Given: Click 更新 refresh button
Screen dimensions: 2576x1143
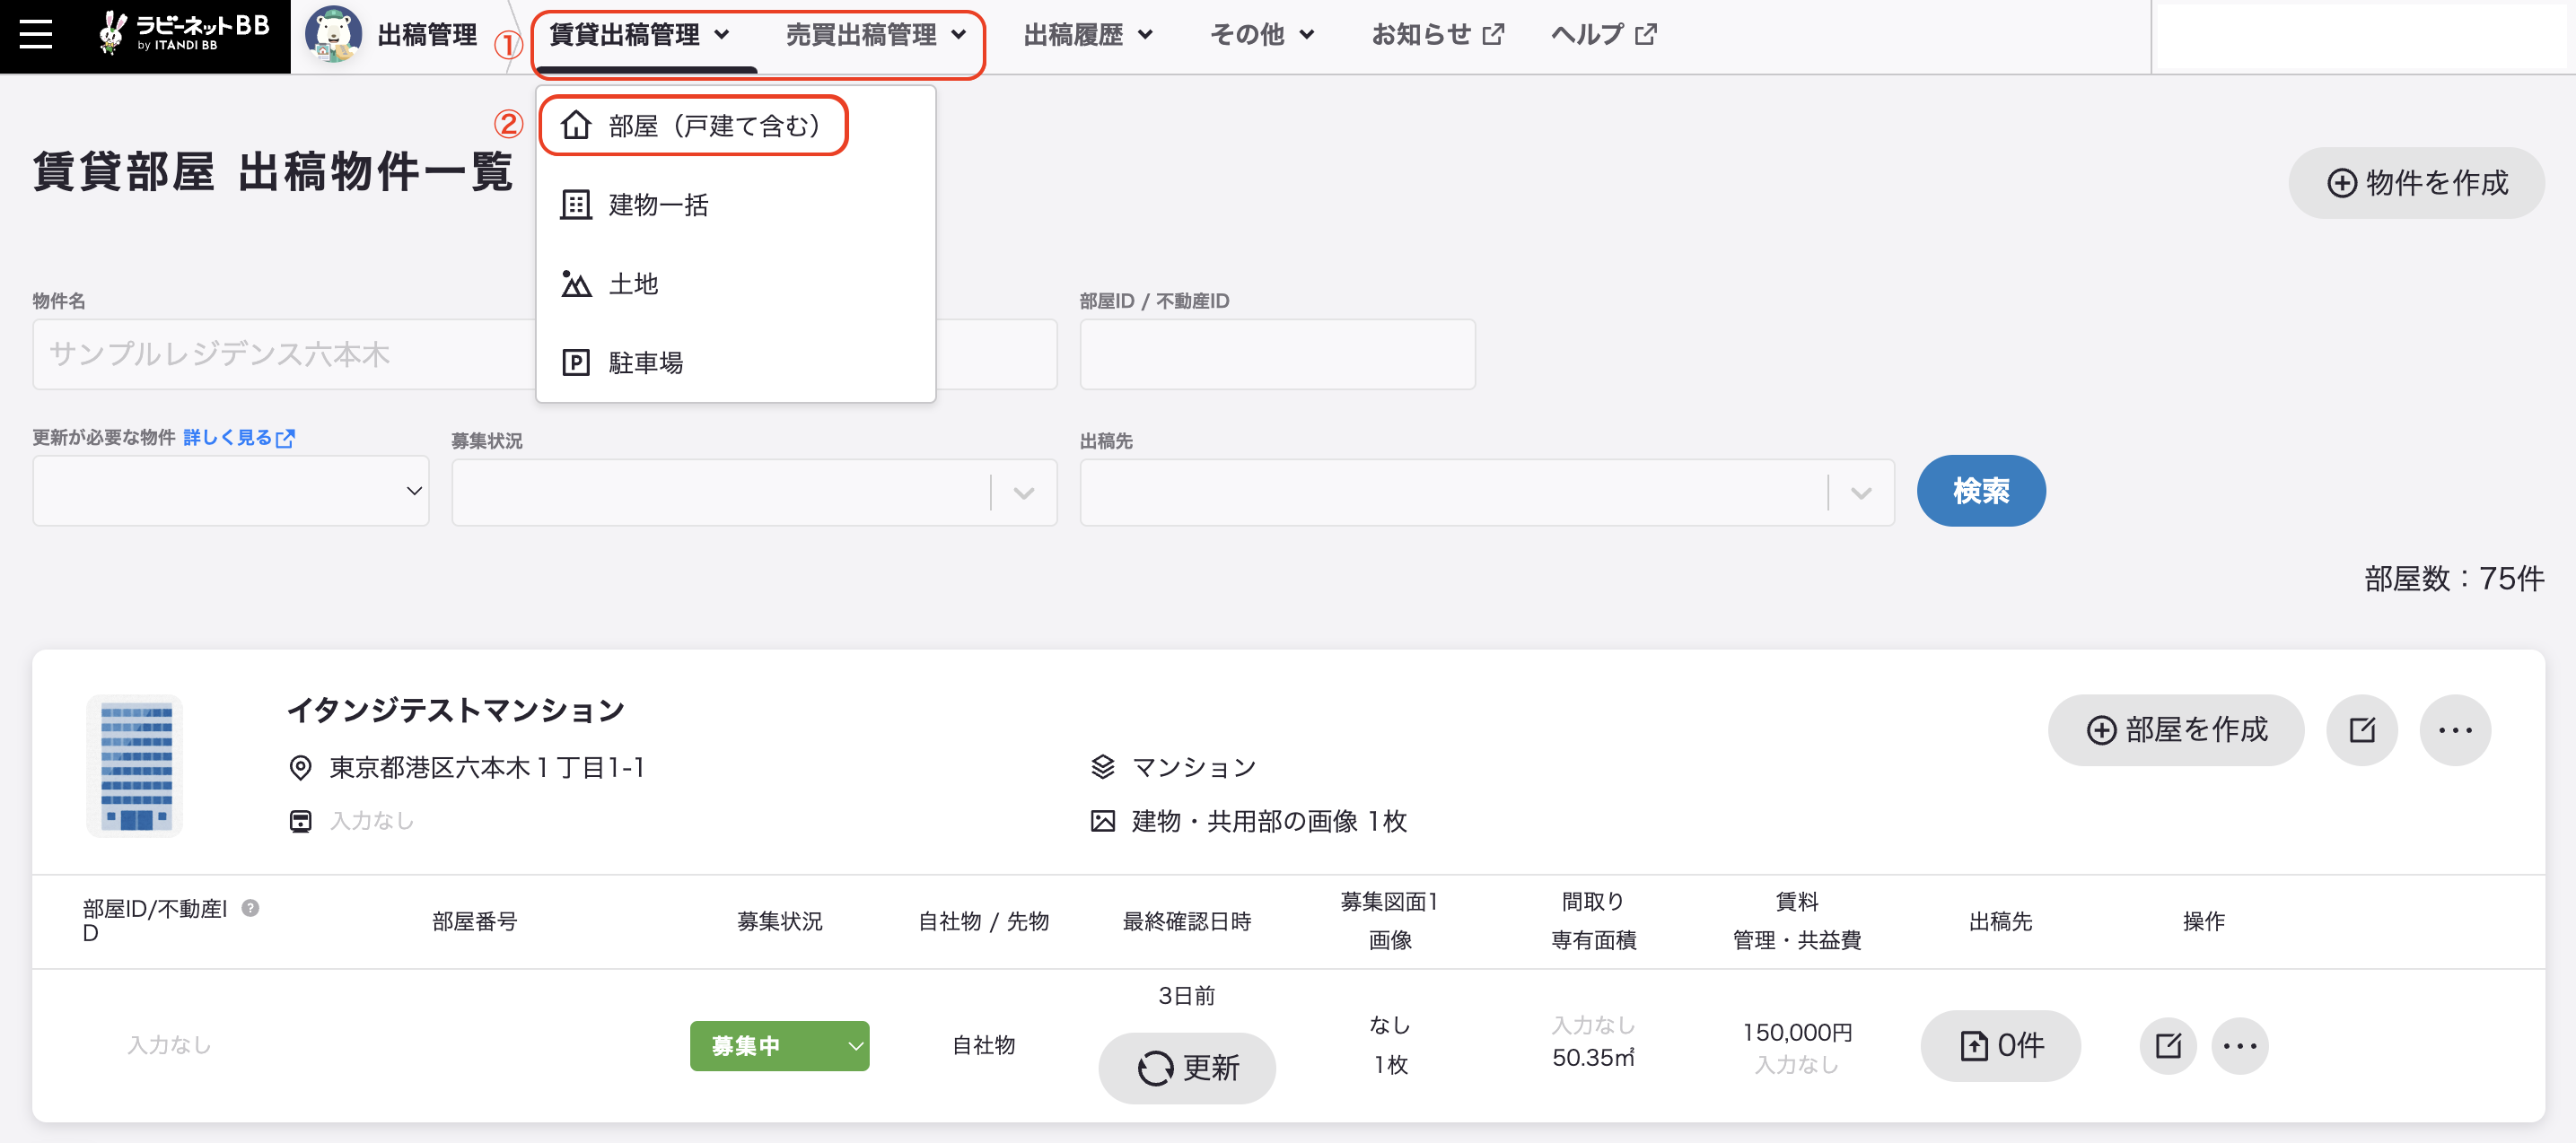Looking at the screenshot, I should tap(1187, 1068).
